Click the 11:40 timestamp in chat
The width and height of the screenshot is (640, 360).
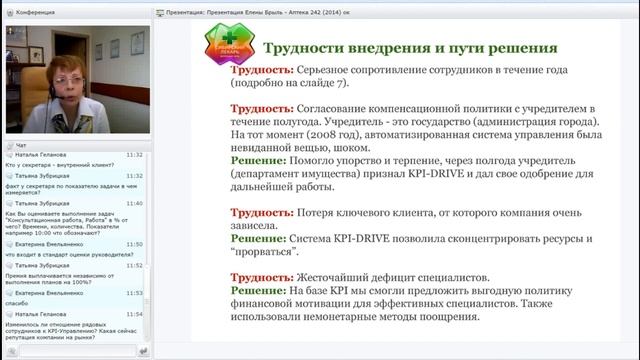click(x=134, y=203)
